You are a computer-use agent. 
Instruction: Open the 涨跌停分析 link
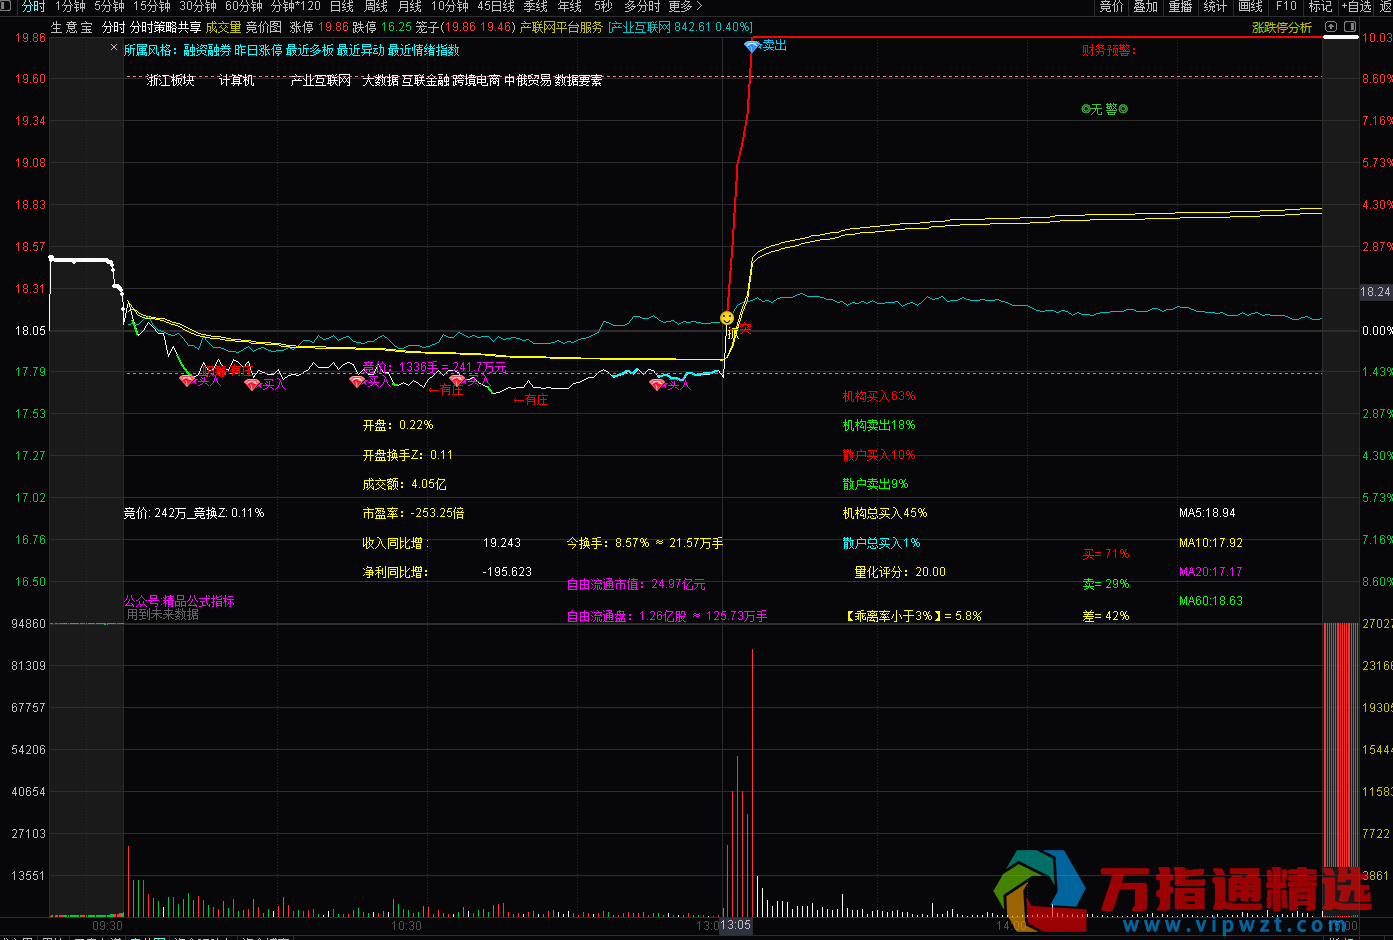pos(1281,28)
